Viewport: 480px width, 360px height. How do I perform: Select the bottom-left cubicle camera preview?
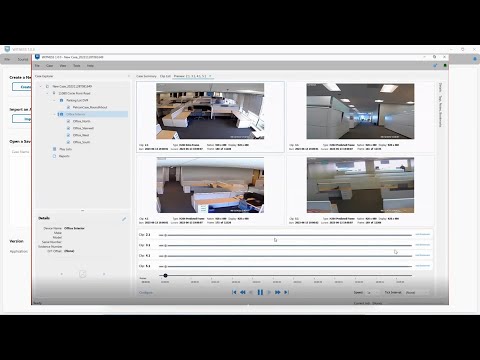coord(210,185)
